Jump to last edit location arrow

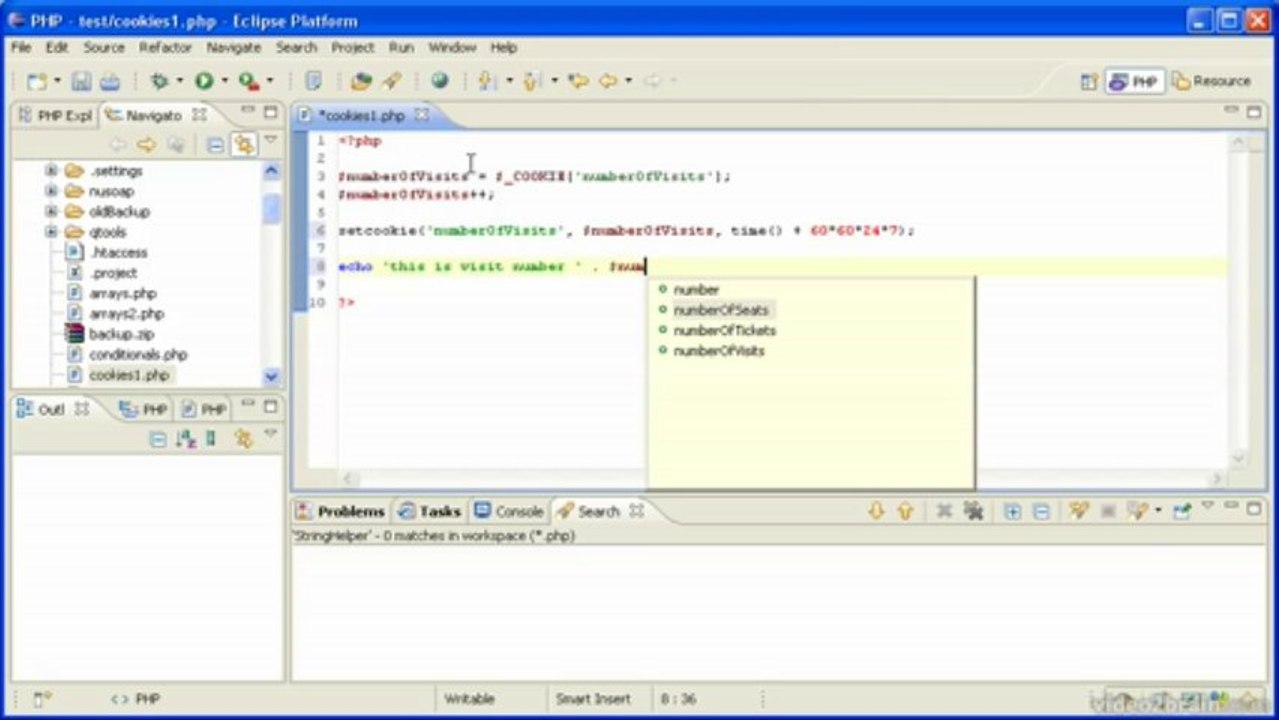(578, 81)
